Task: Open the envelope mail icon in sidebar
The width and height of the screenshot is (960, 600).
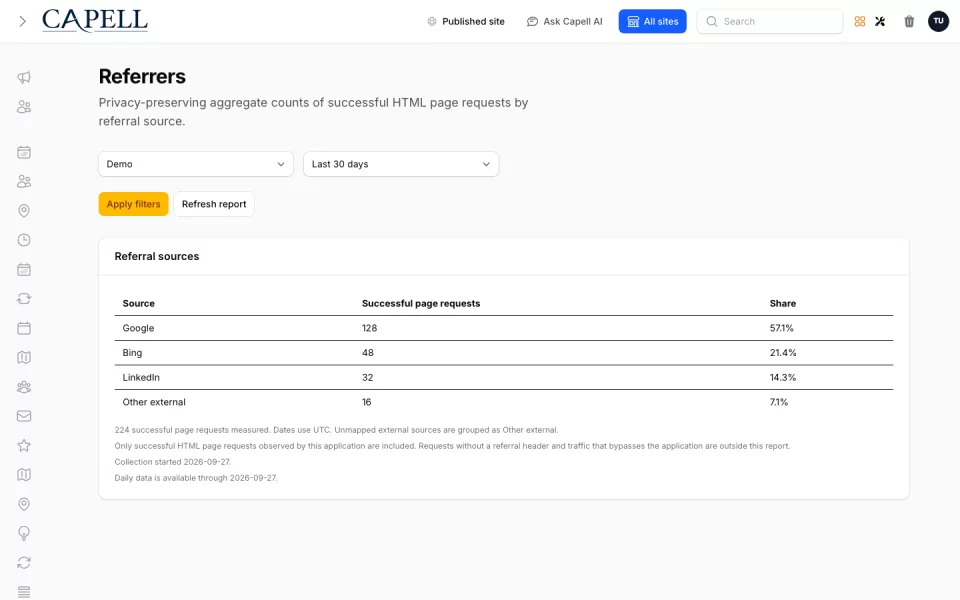Action: coord(24,416)
